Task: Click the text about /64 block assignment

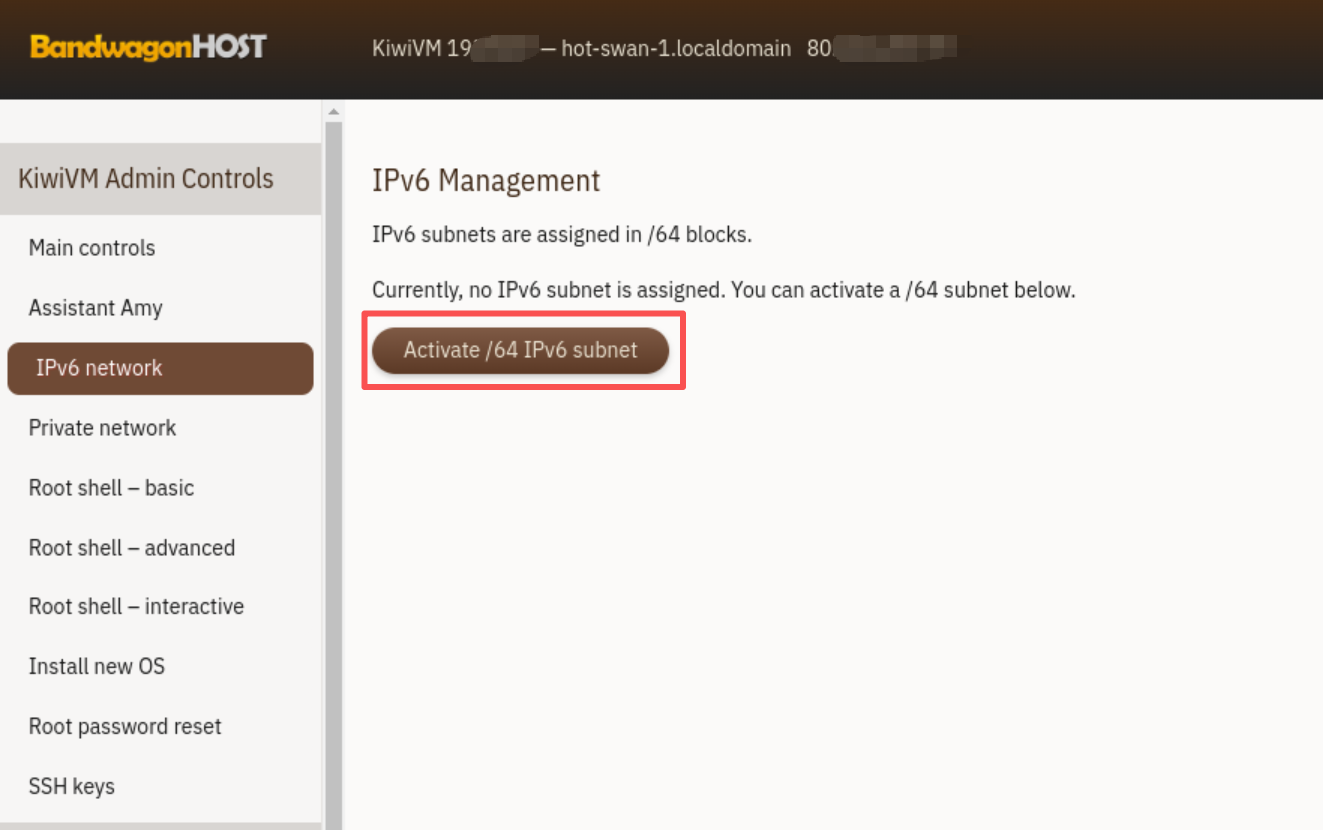Action: pyautogui.click(x=561, y=236)
